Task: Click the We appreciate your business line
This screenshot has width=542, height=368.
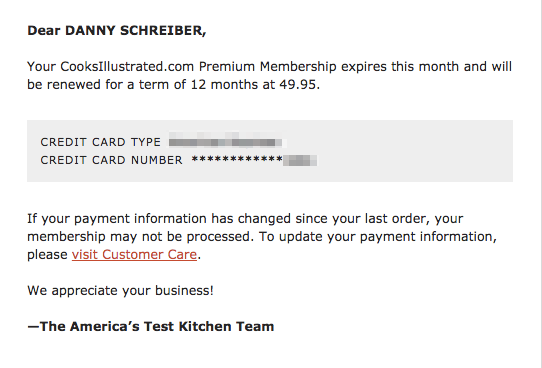Action: pos(120,291)
